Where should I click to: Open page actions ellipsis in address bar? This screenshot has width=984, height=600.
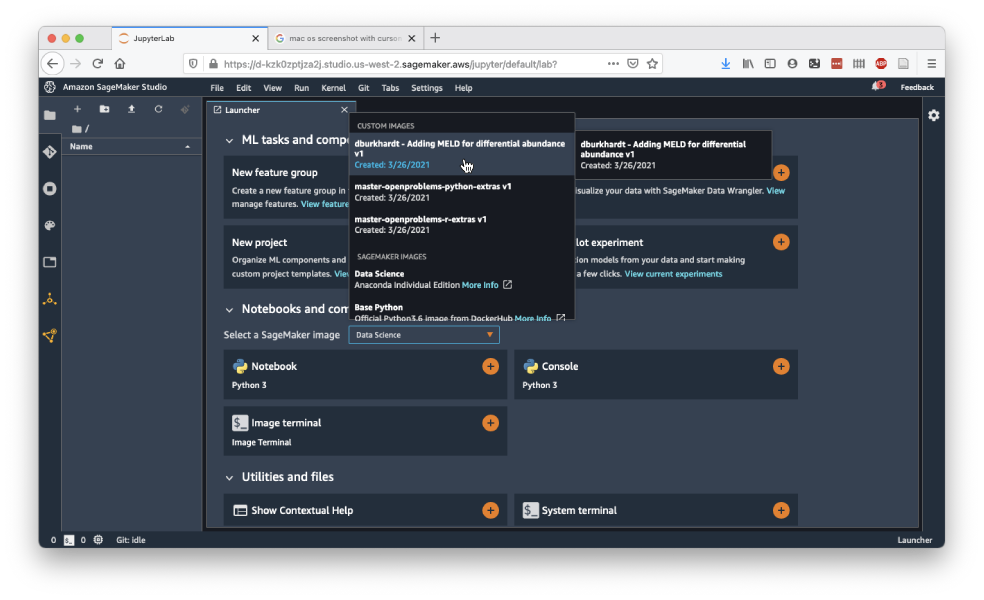click(613, 63)
